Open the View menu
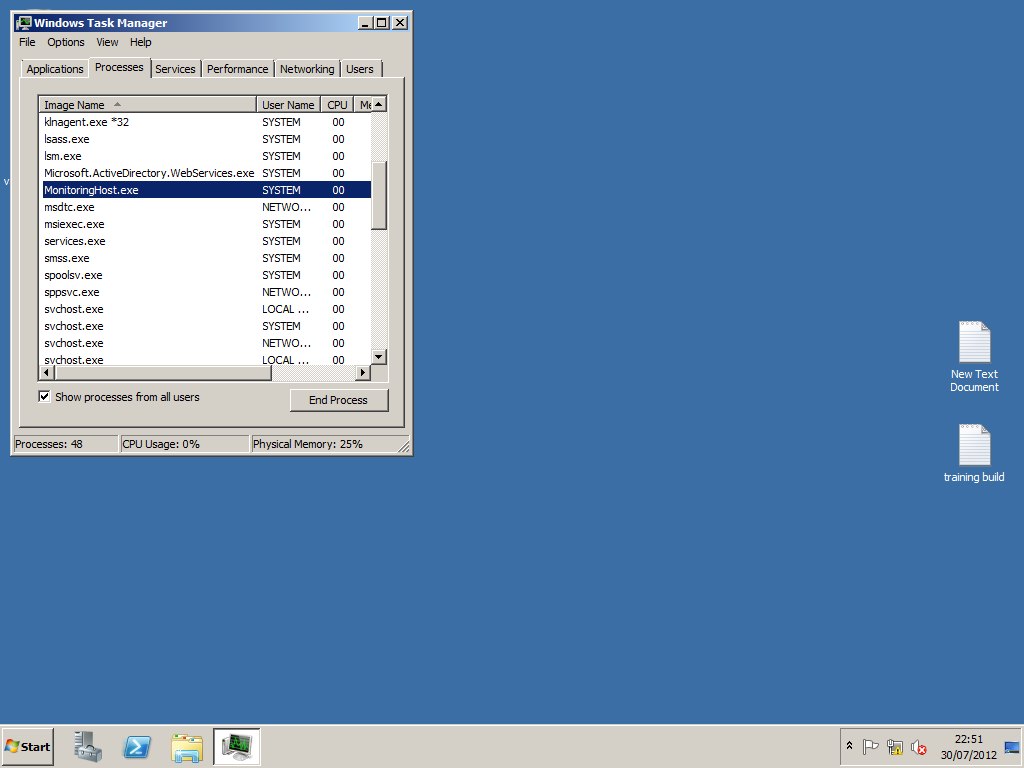 [107, 42]
